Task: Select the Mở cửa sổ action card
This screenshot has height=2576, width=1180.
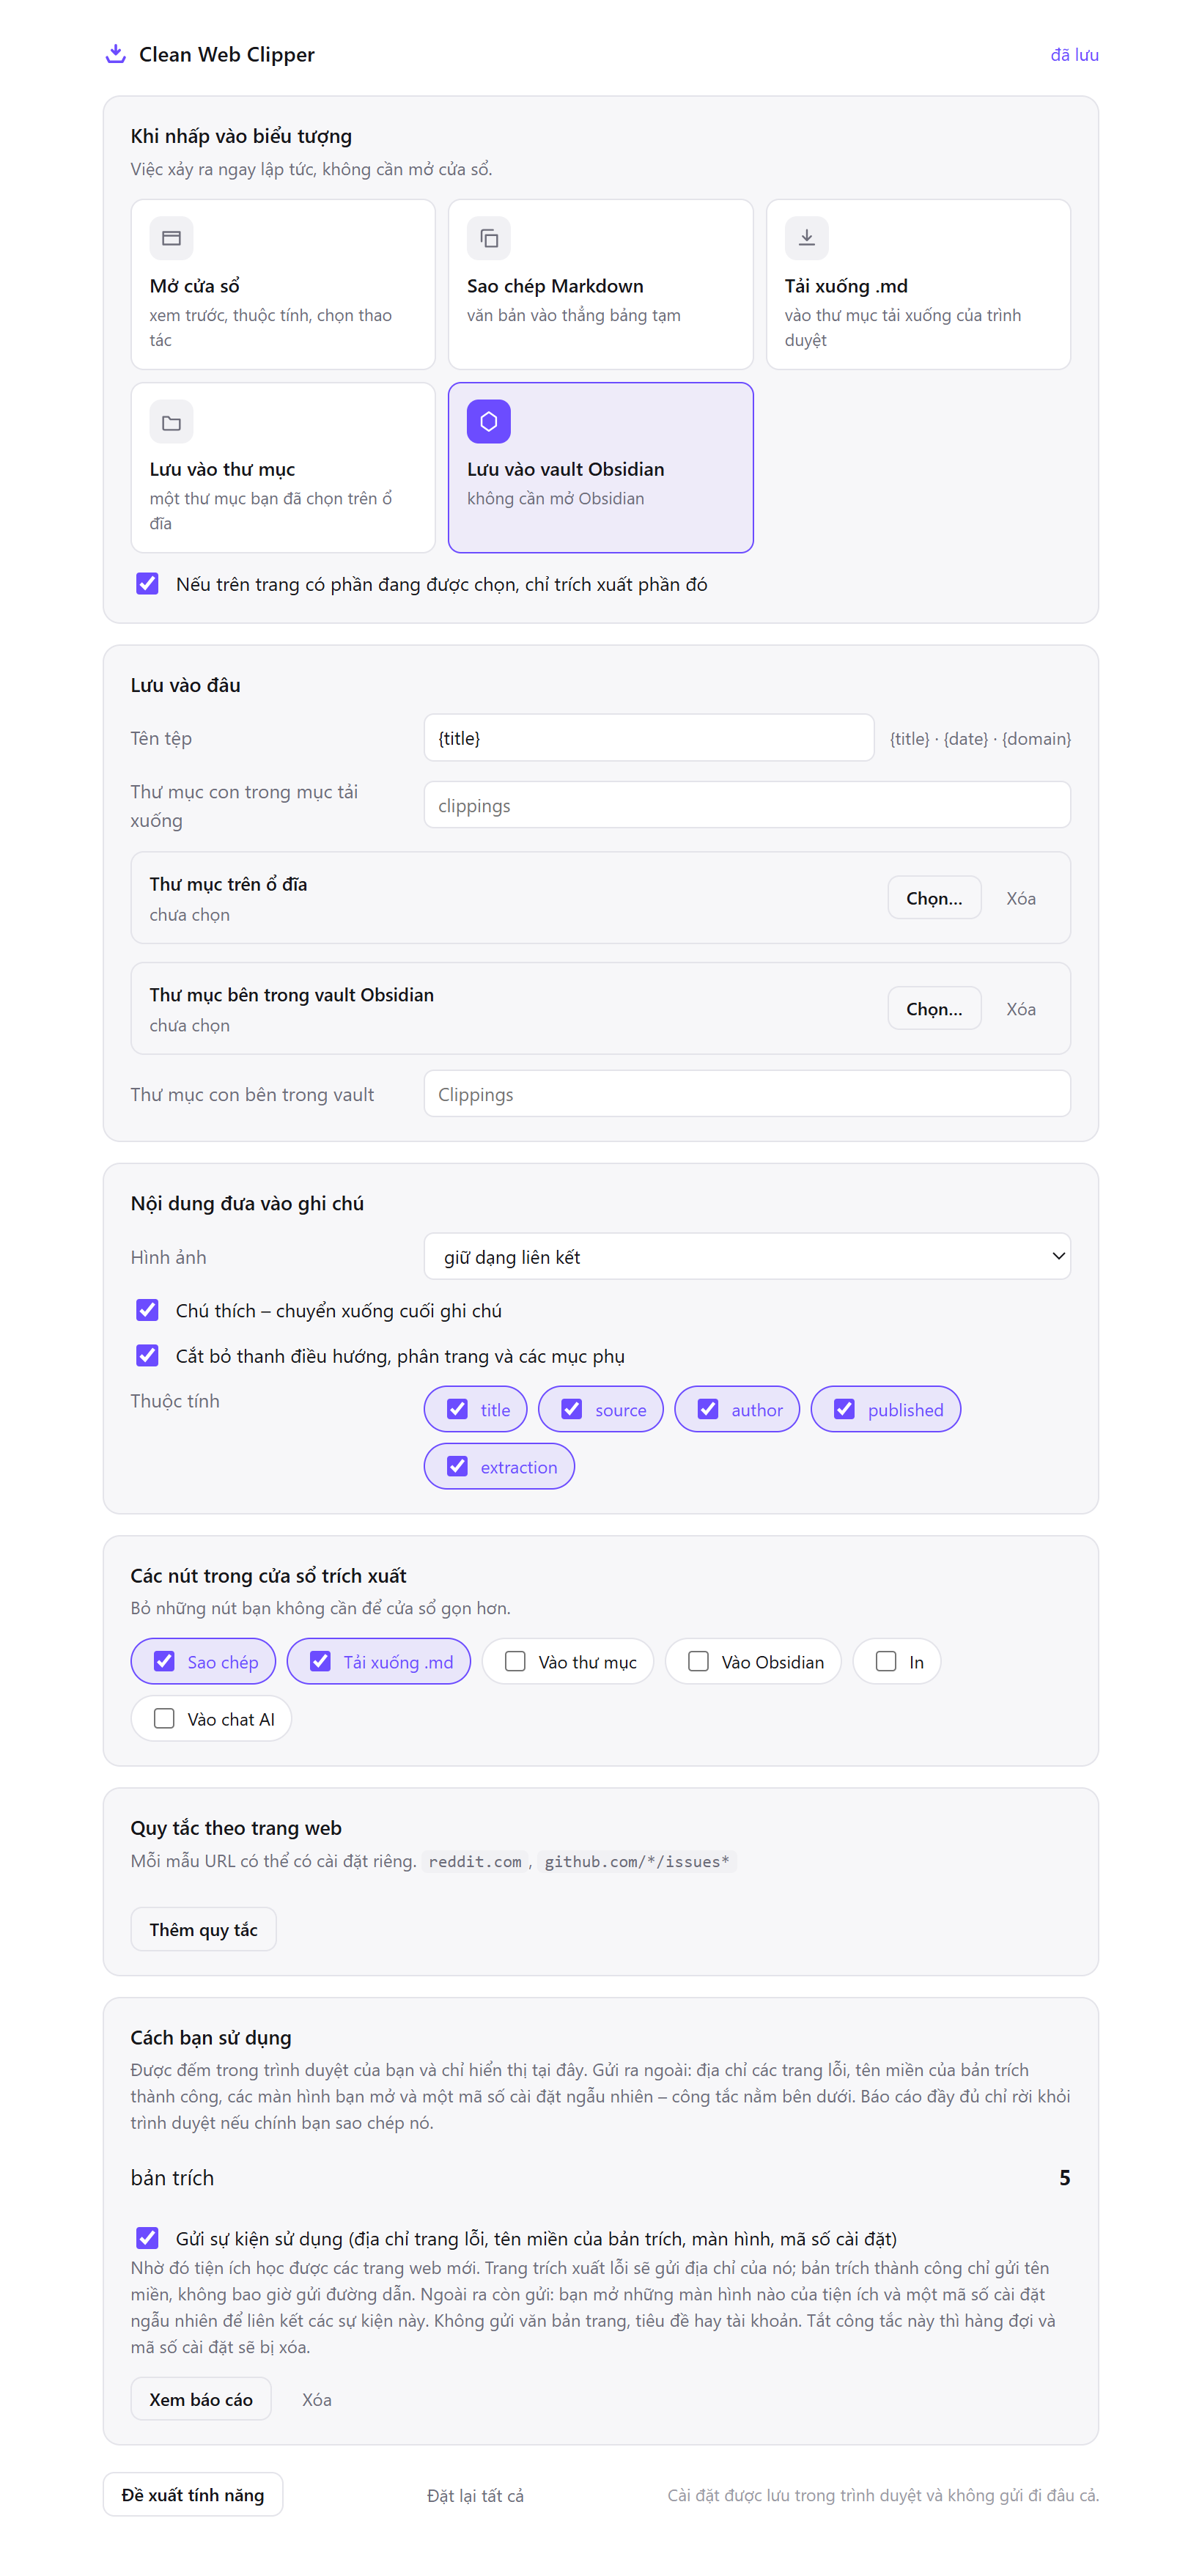Action: 283,284
